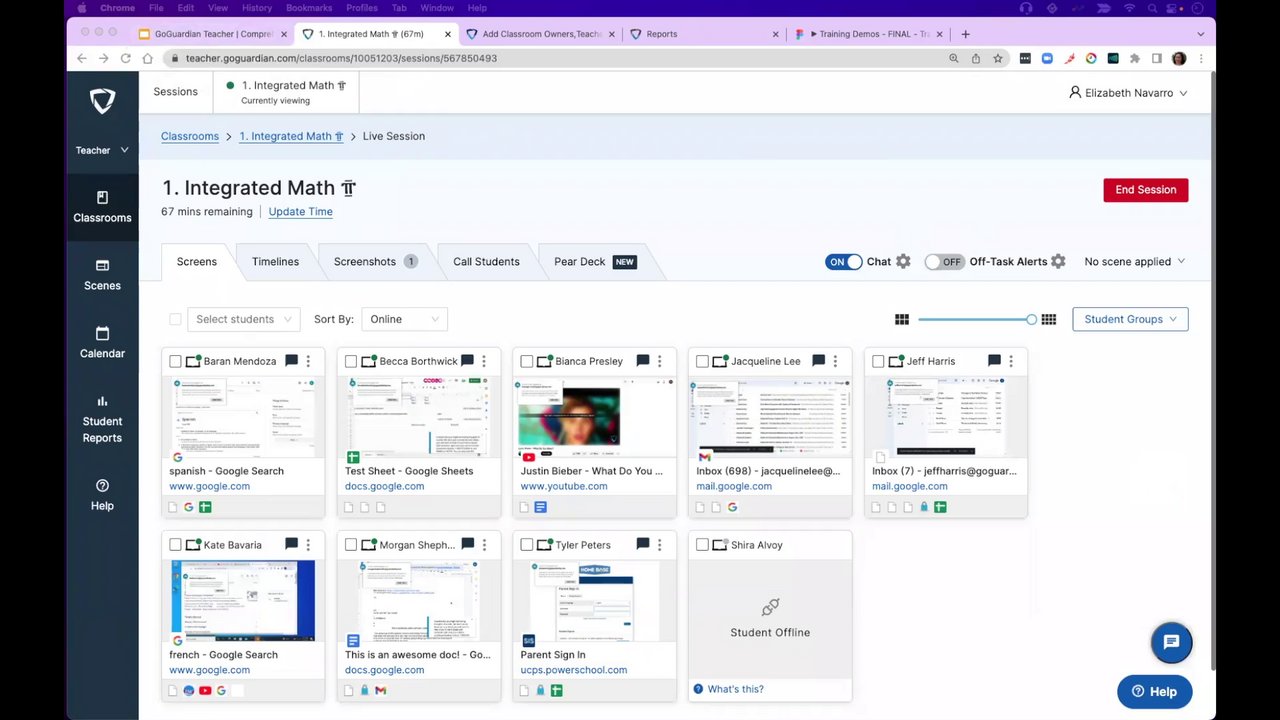Select Becca Borthwick's checkbox
The image size is (1280, 720).
tap(351, 361)
